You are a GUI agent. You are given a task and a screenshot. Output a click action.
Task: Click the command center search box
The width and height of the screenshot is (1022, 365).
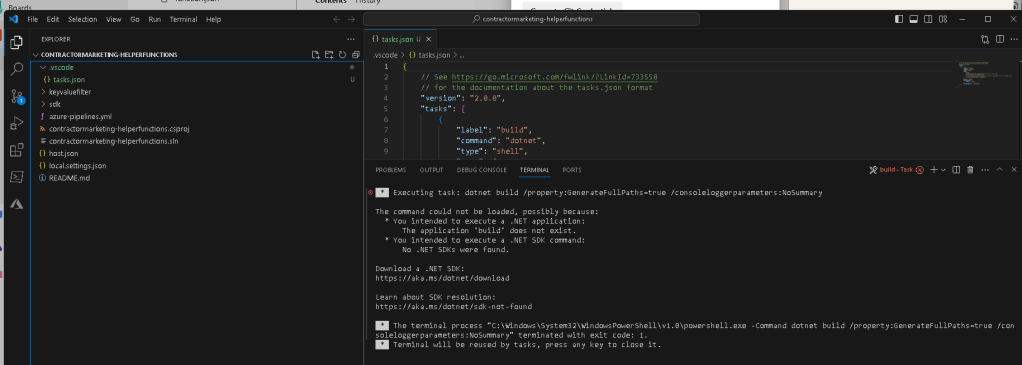[531, 20]
